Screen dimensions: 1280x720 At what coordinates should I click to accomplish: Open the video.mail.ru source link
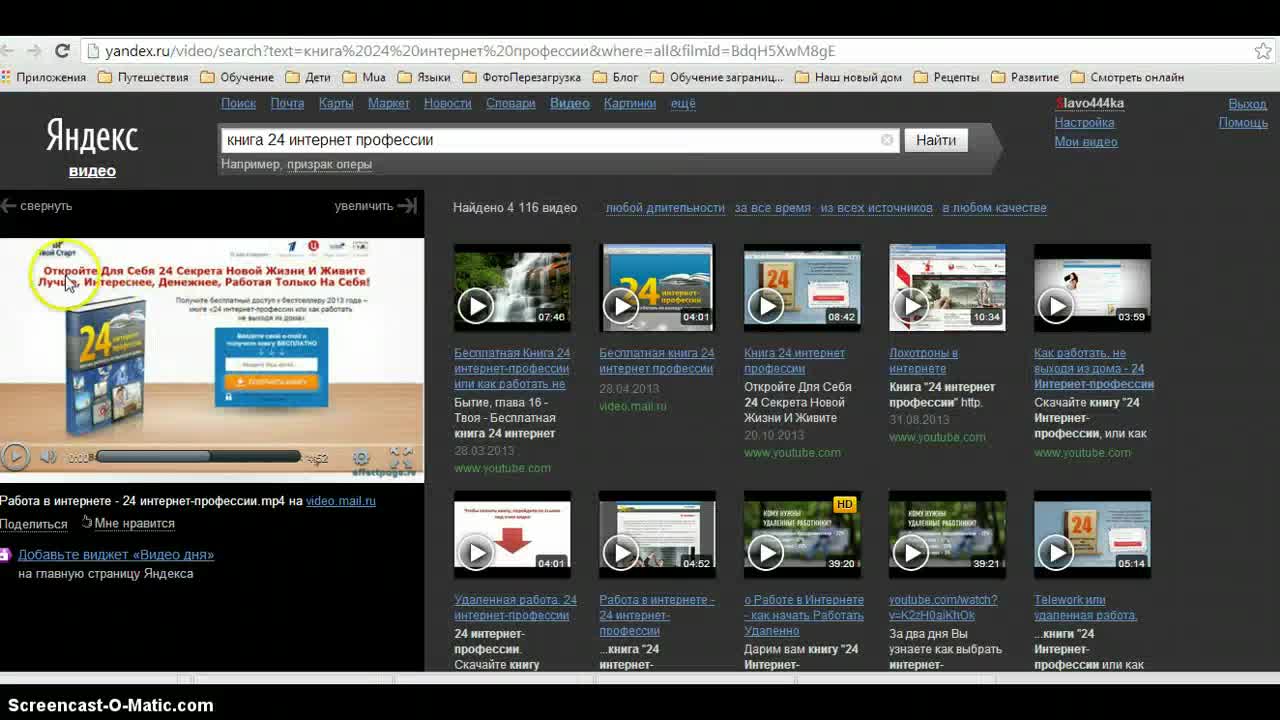coord(341,501)
